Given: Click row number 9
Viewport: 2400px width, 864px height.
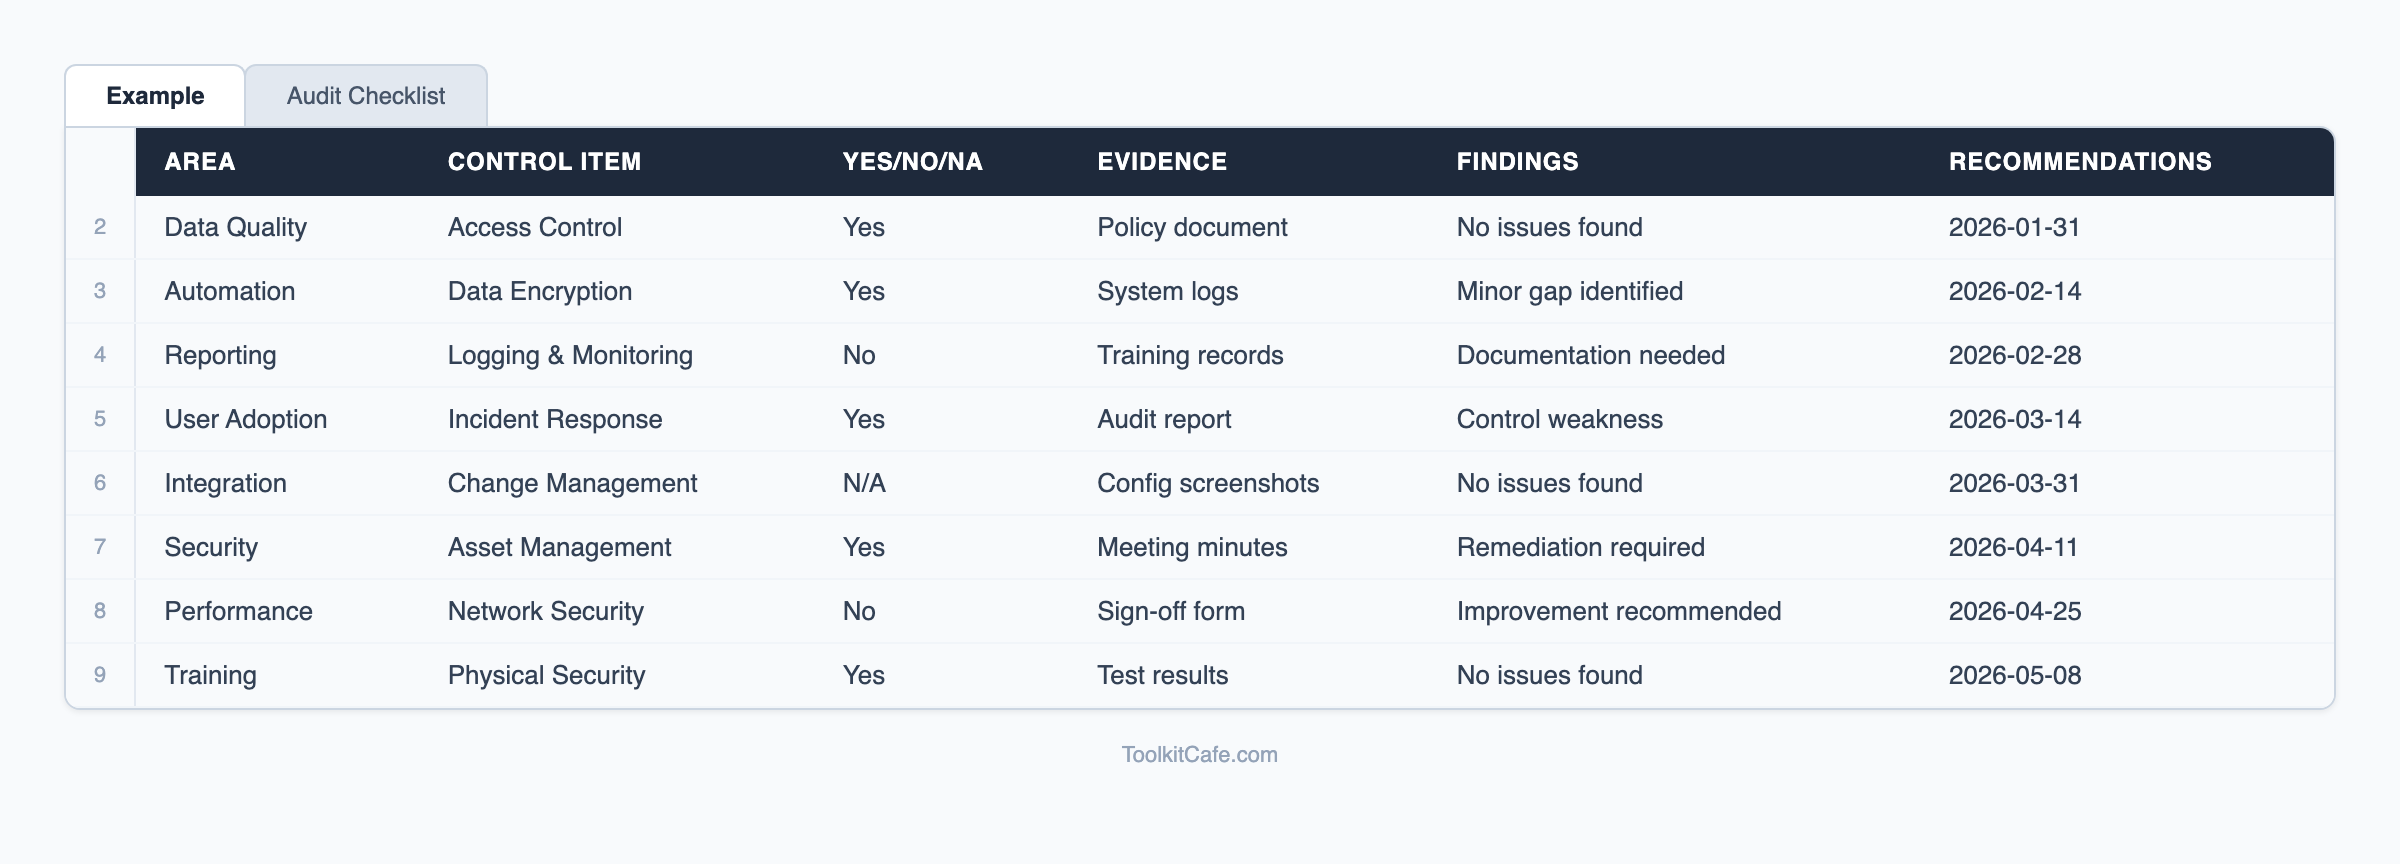Looking at the screenshot, I should pos(100,675).
